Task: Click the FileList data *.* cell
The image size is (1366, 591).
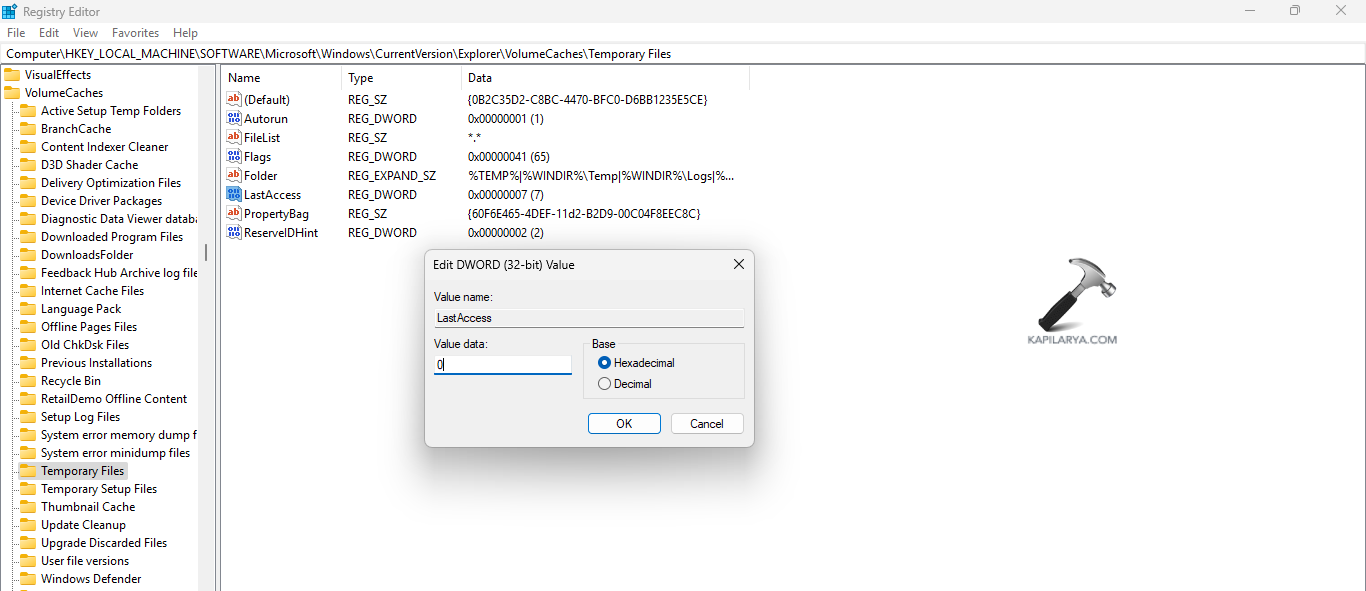Action: pos(475,138)
